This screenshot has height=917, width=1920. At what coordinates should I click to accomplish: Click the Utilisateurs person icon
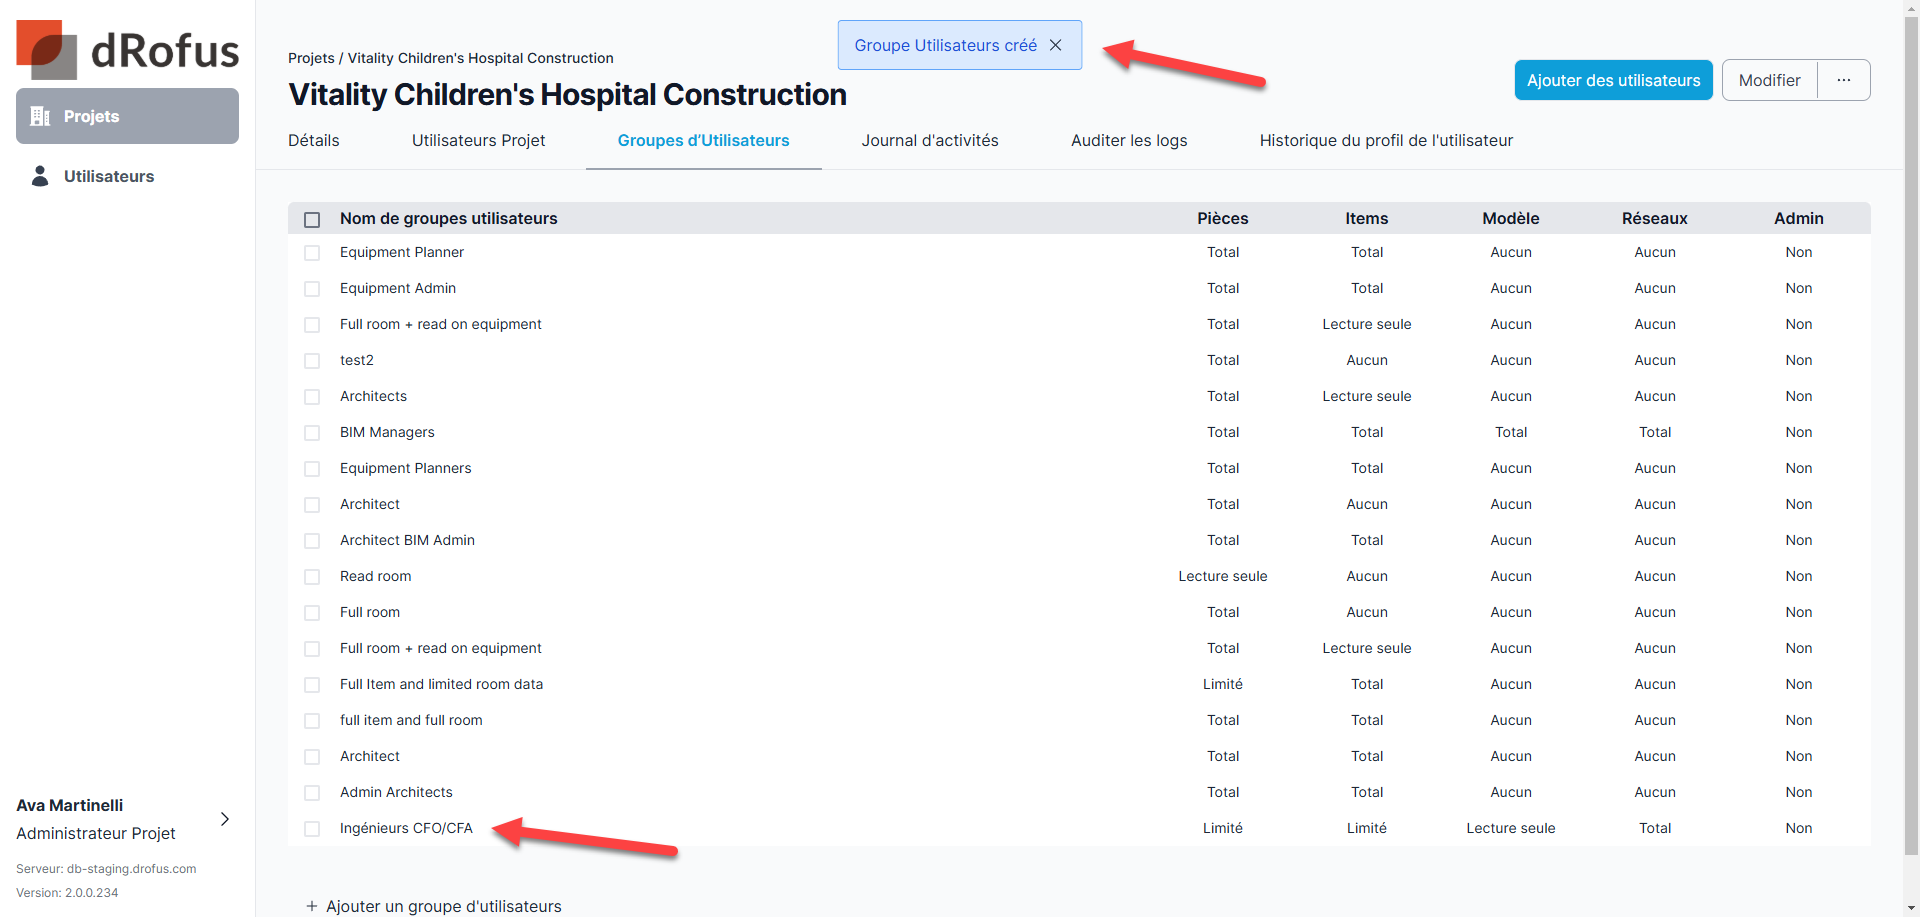point(40,176)
